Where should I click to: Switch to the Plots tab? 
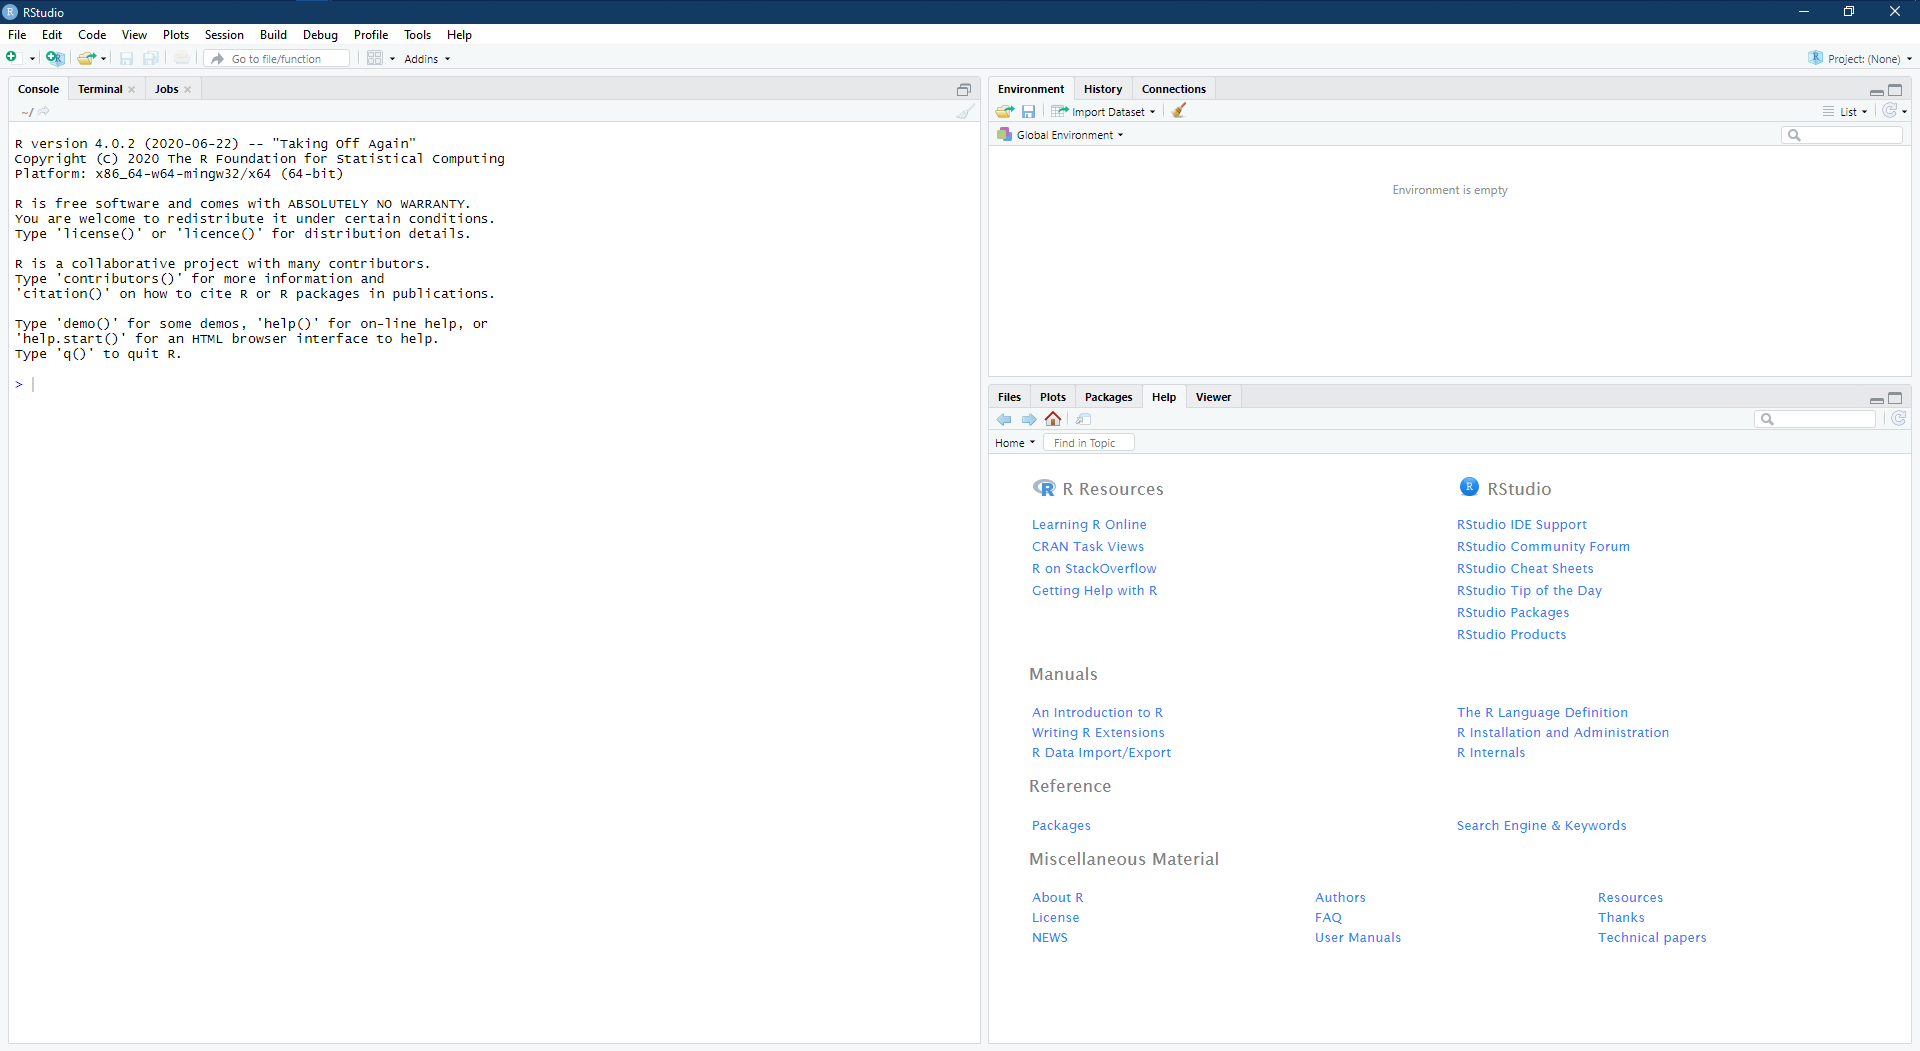(x=1052, y=397)
